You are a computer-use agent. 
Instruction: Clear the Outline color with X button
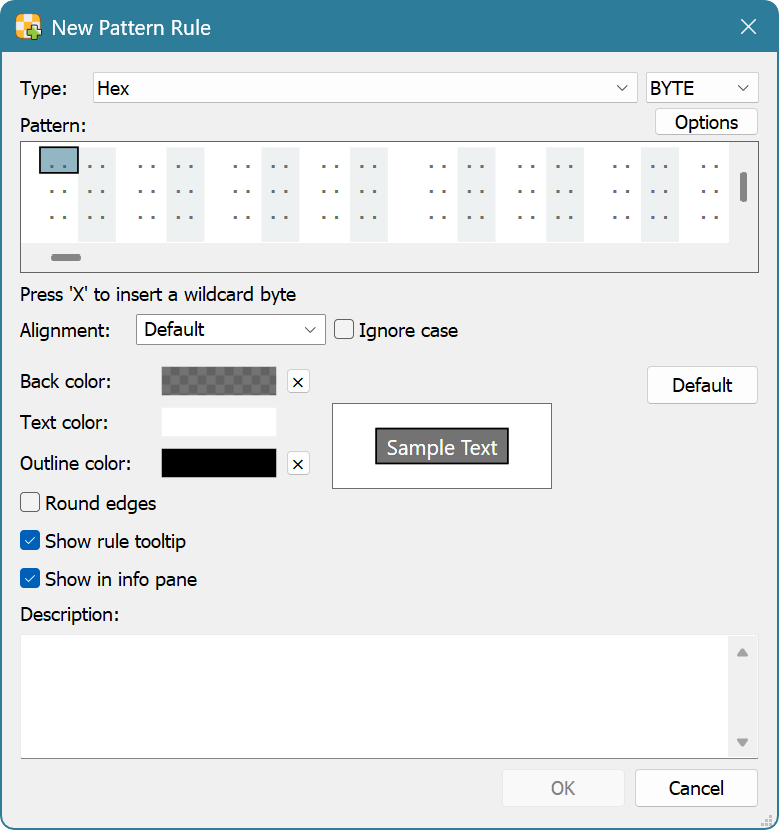click(298, 463)
